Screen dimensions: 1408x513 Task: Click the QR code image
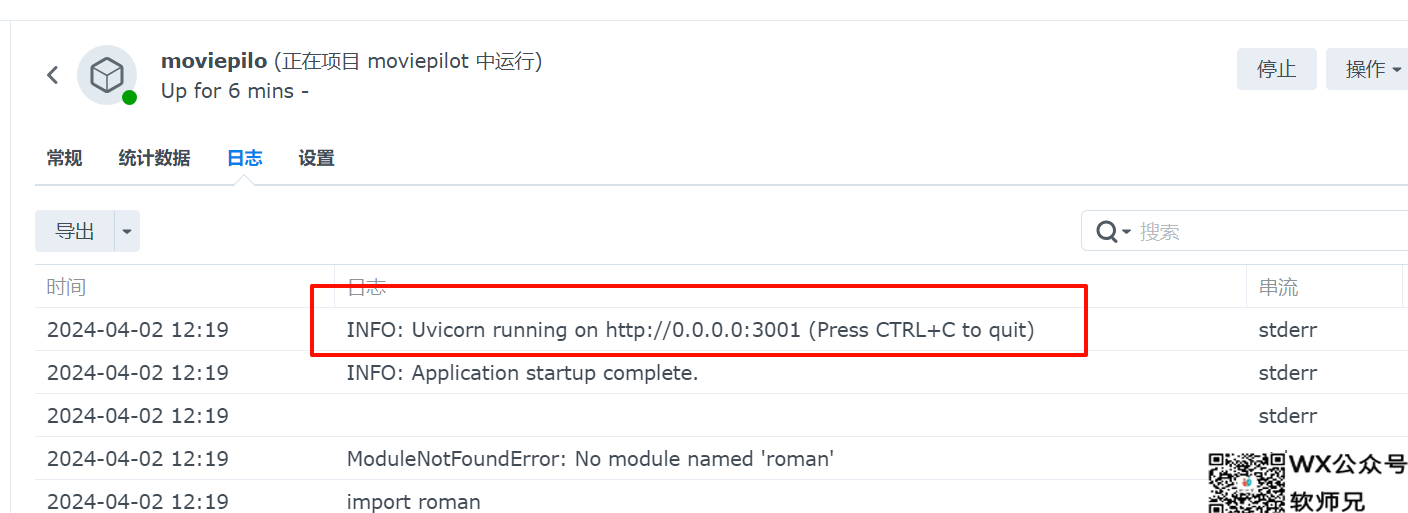pos(1246,482)
